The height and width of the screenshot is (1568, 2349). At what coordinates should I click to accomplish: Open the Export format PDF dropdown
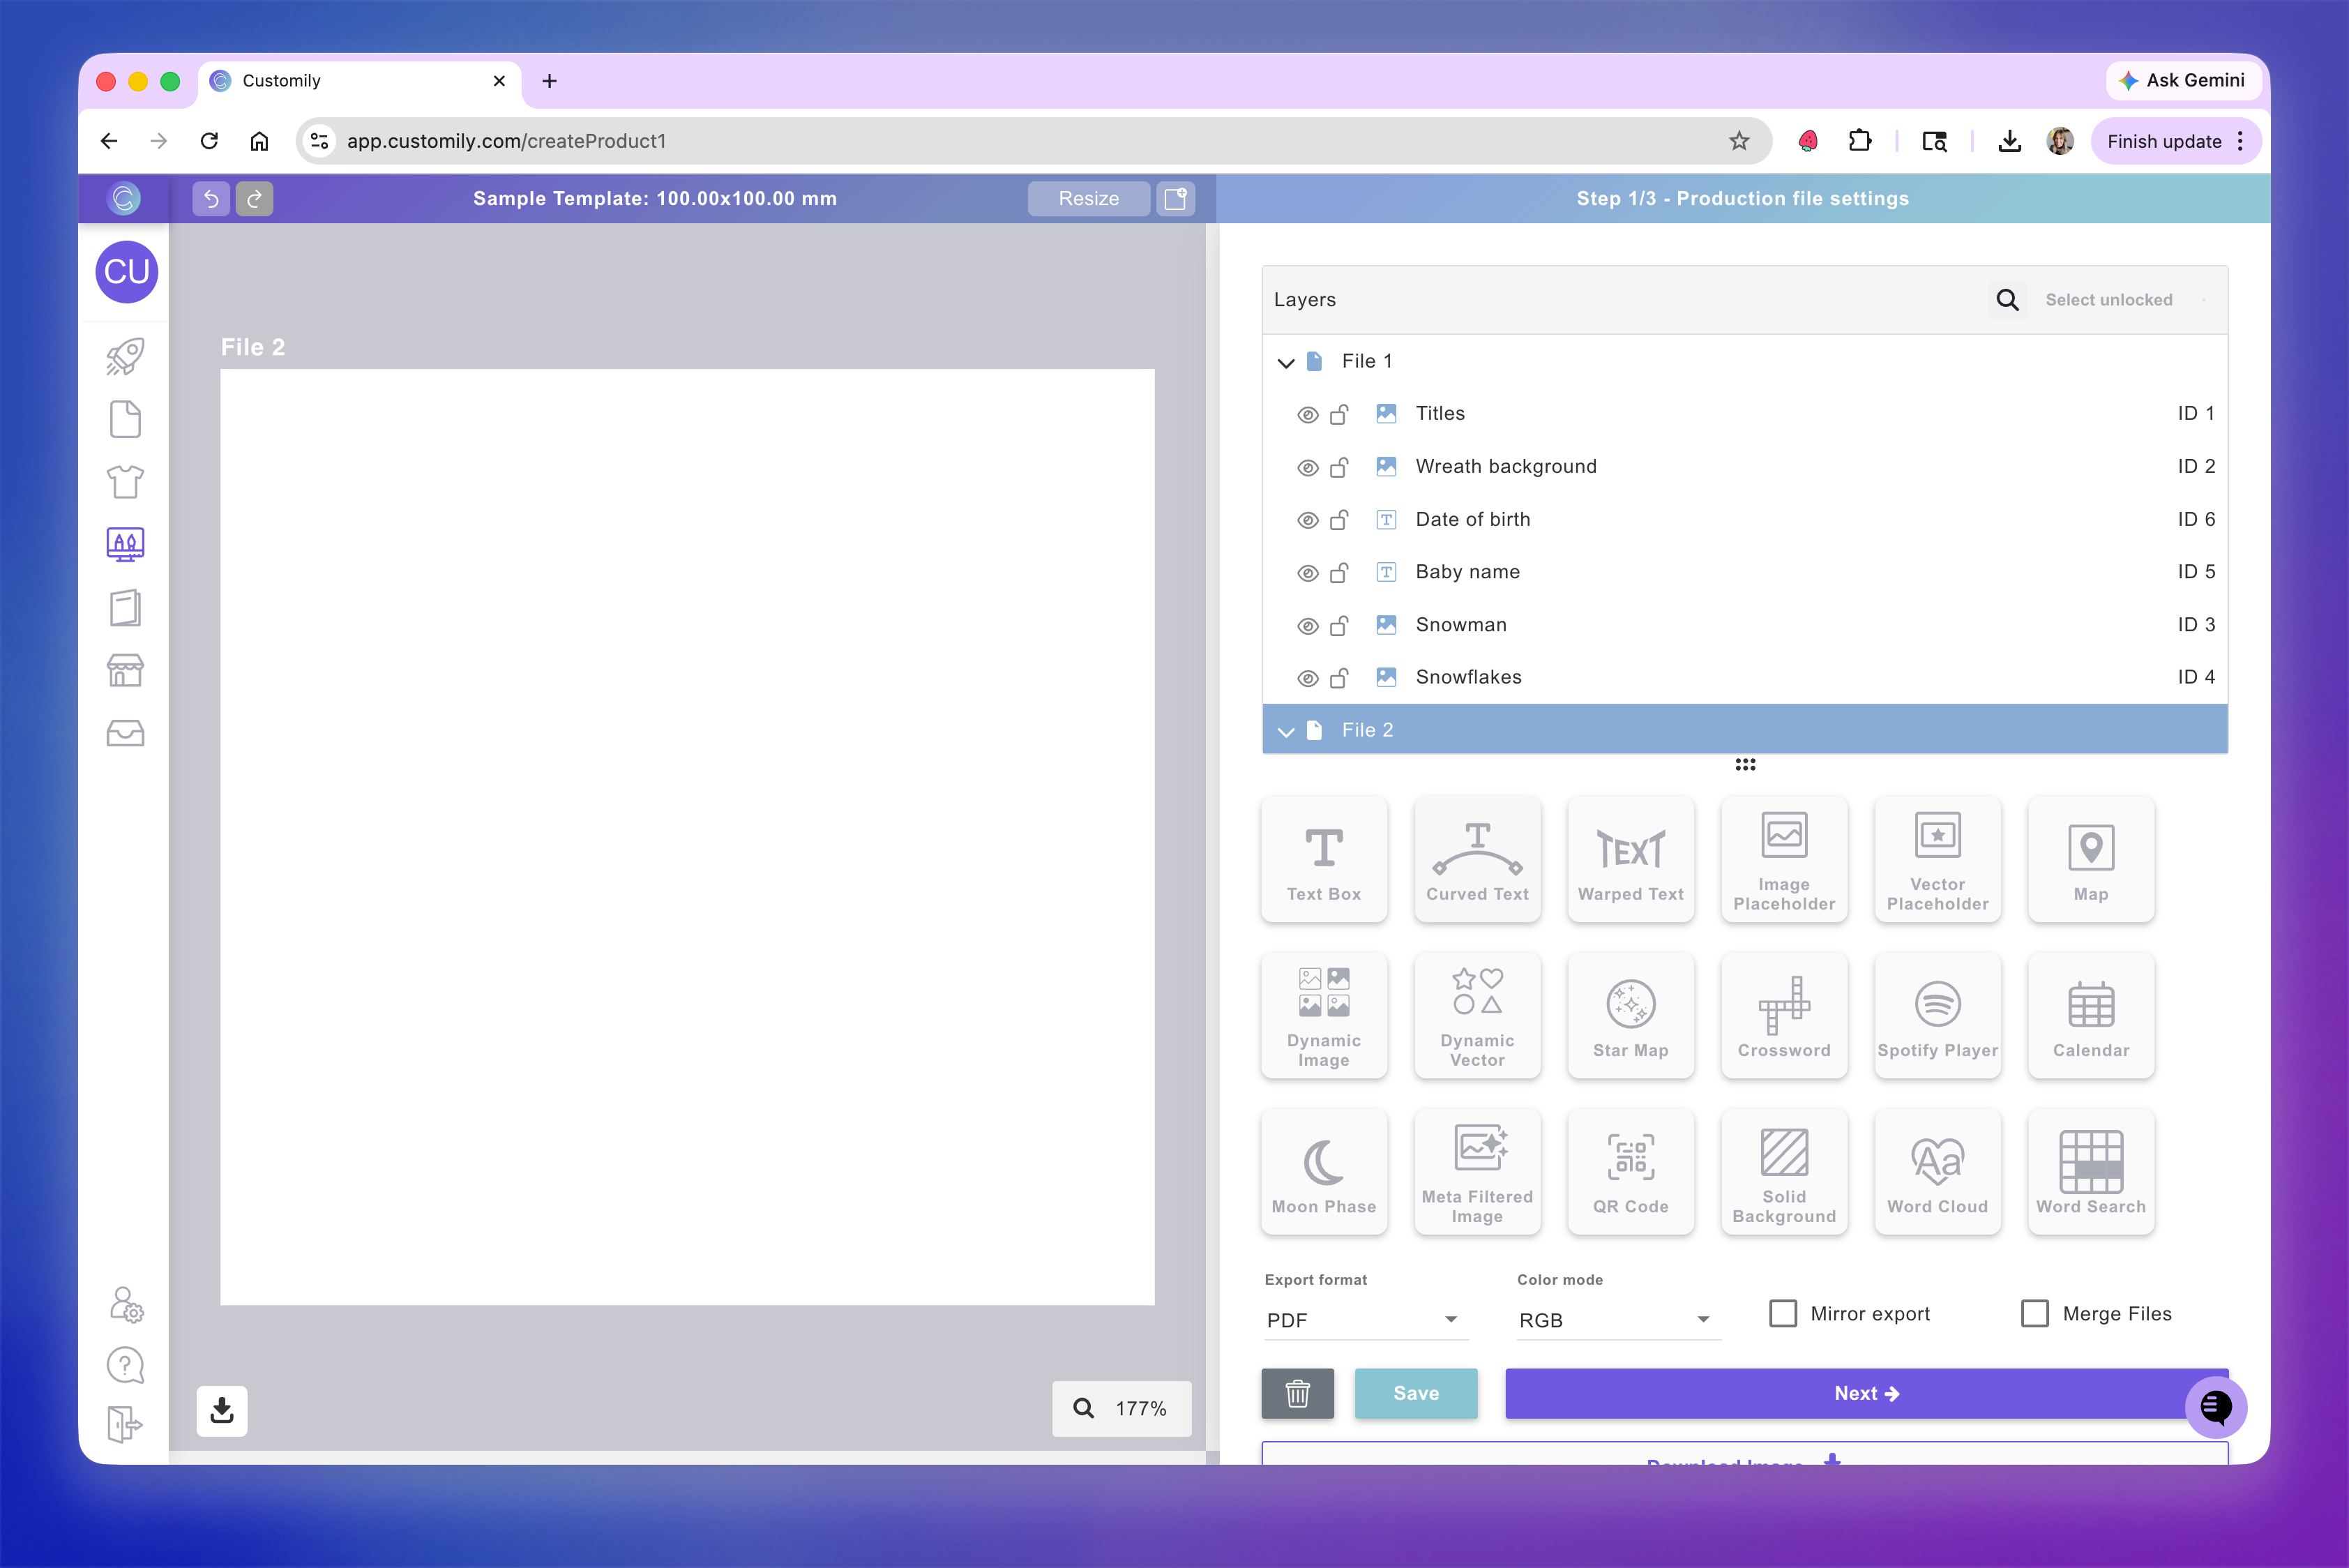(1365, 1320)
